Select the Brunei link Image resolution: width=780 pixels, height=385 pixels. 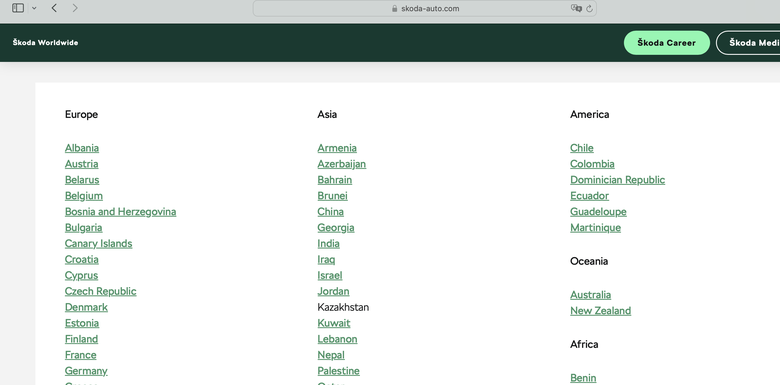pyautogui.click(x=333, y=196)
